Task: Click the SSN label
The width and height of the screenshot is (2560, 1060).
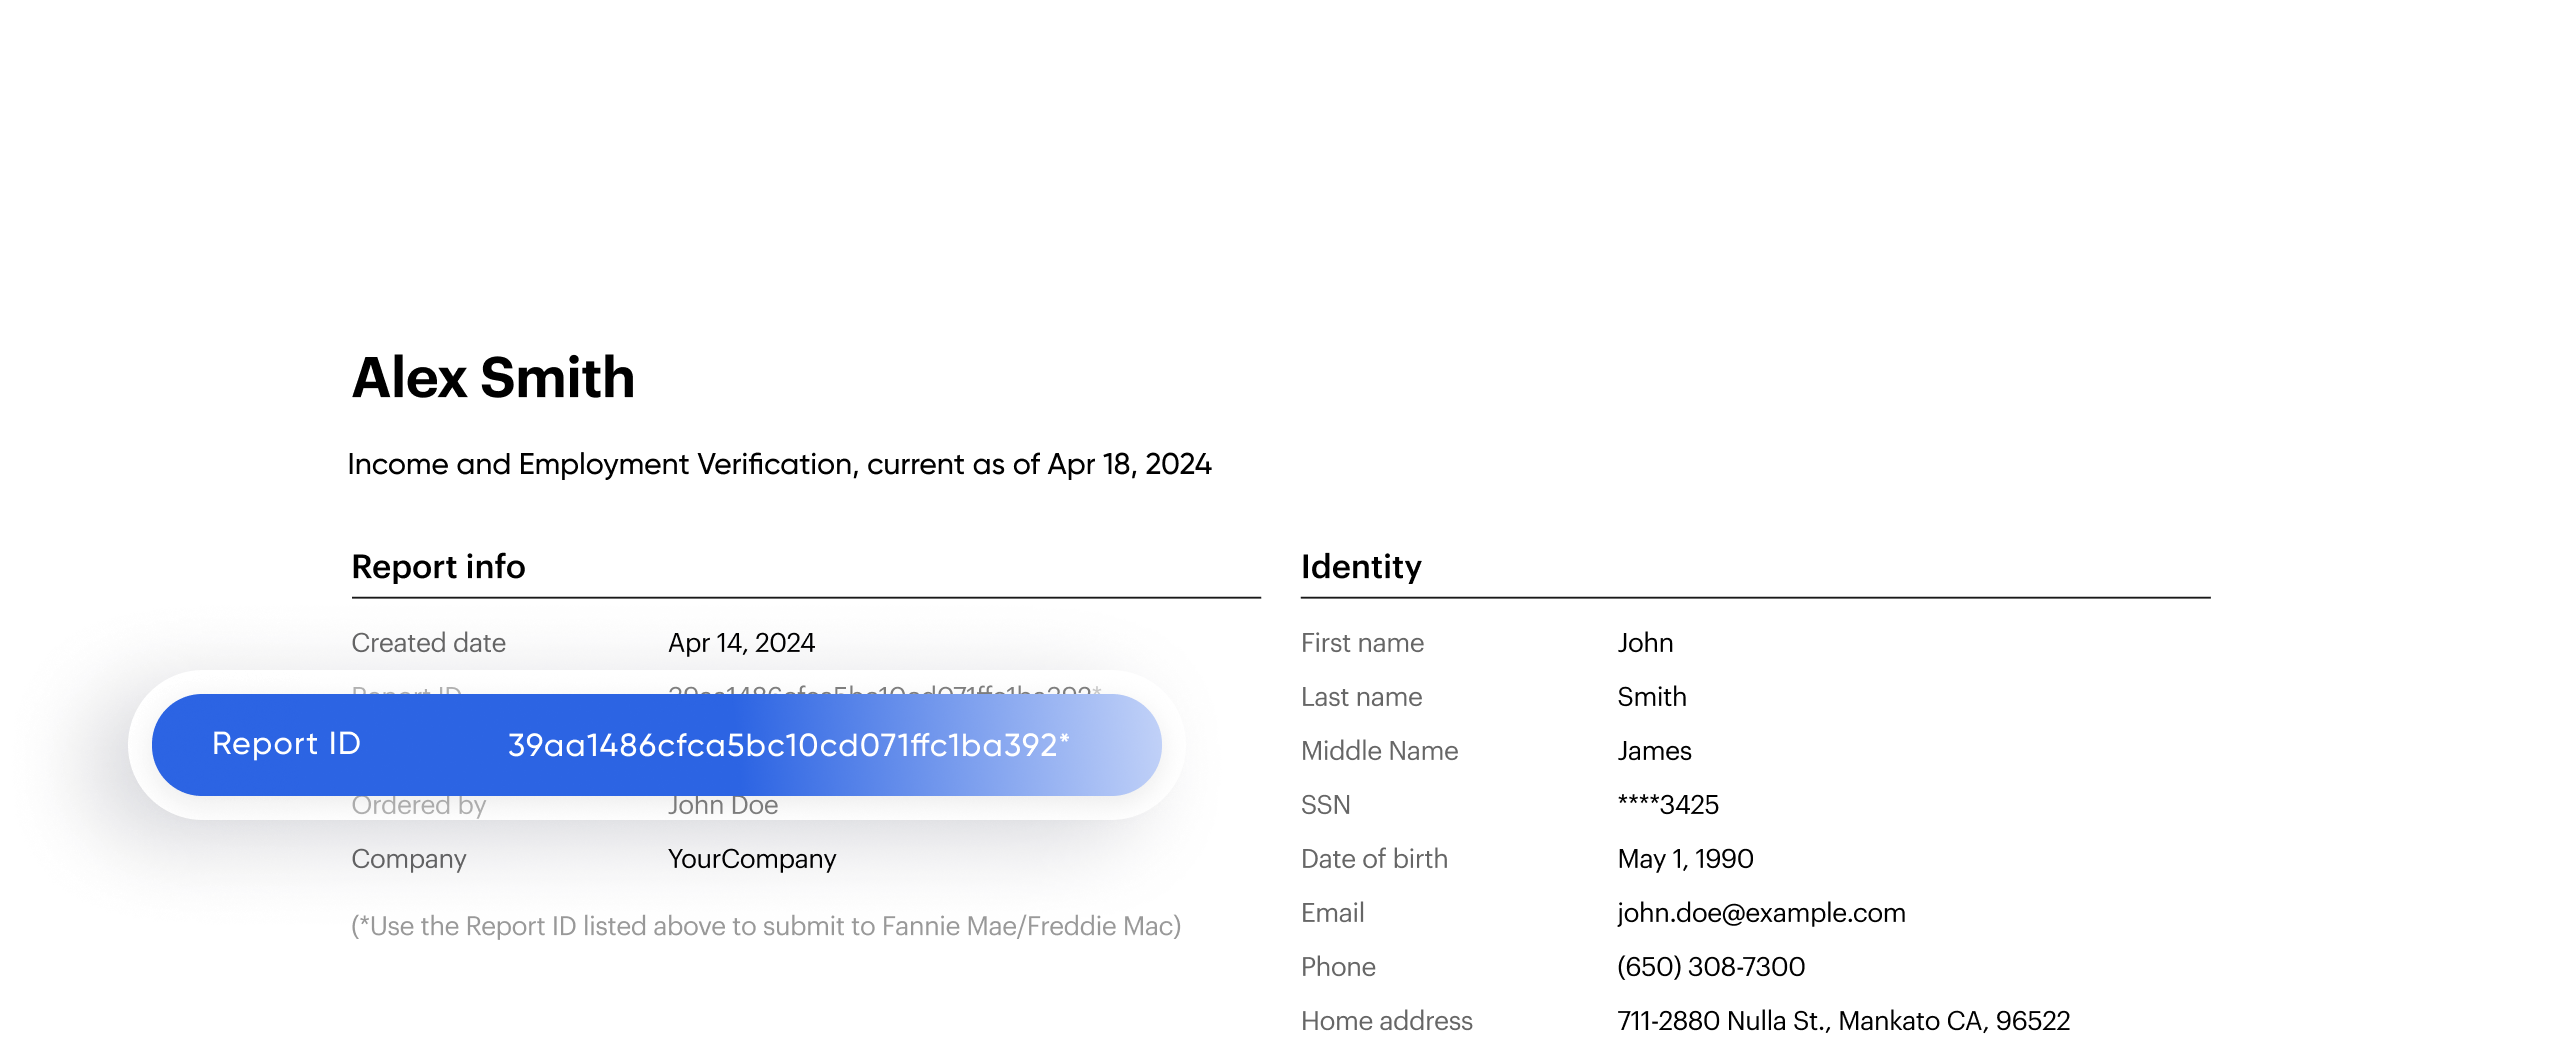Action: click(x=1325, y=805)
